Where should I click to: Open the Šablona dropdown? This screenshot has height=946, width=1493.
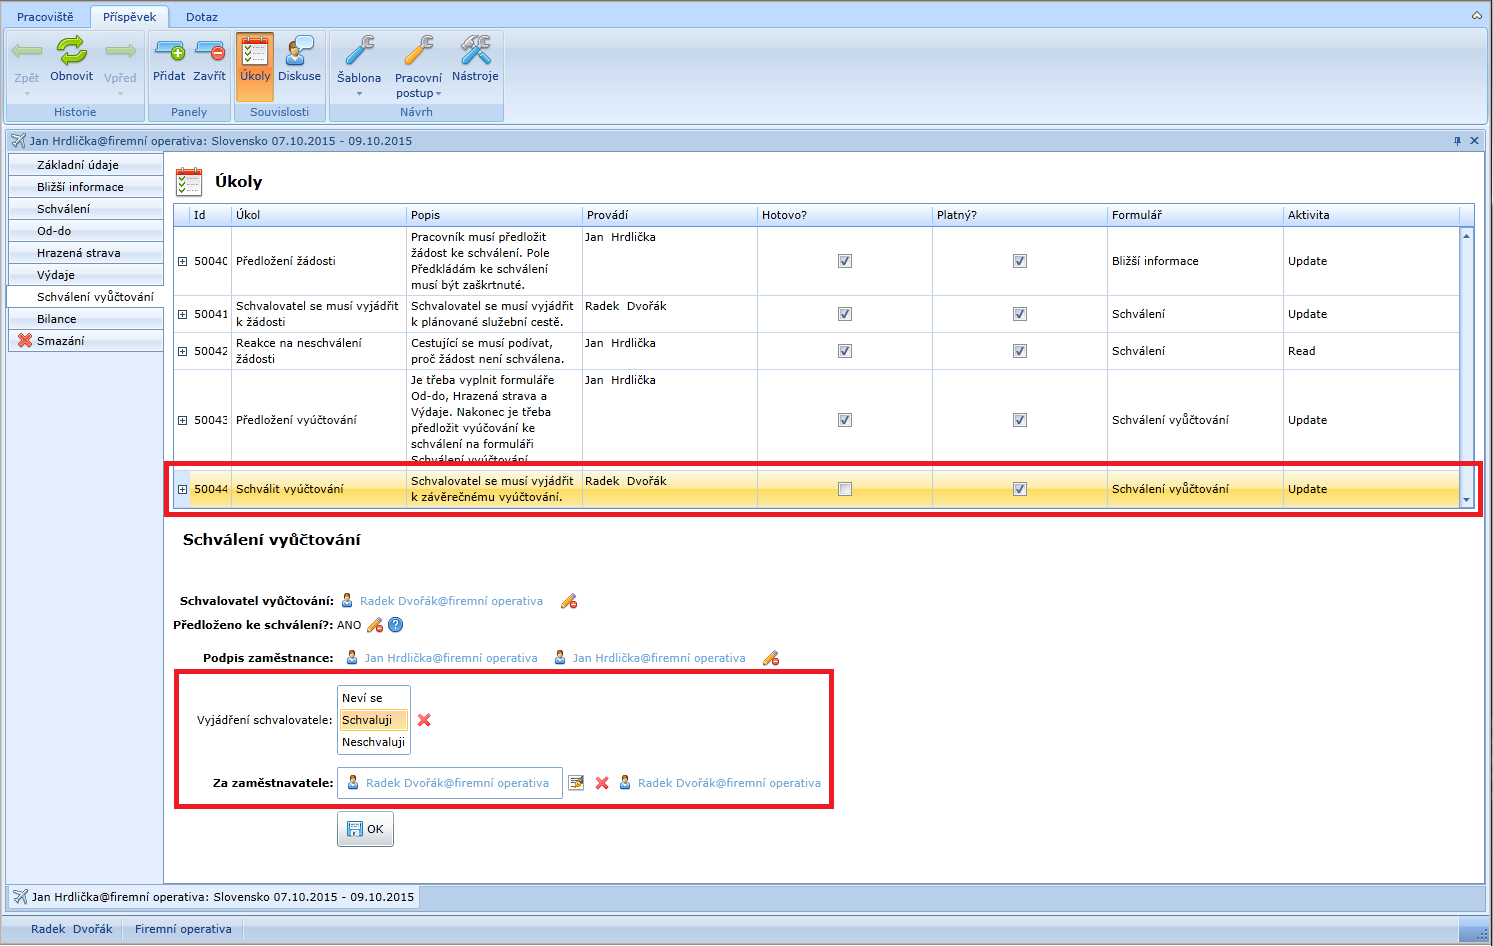pyautogui.click(x=359, y=79)
